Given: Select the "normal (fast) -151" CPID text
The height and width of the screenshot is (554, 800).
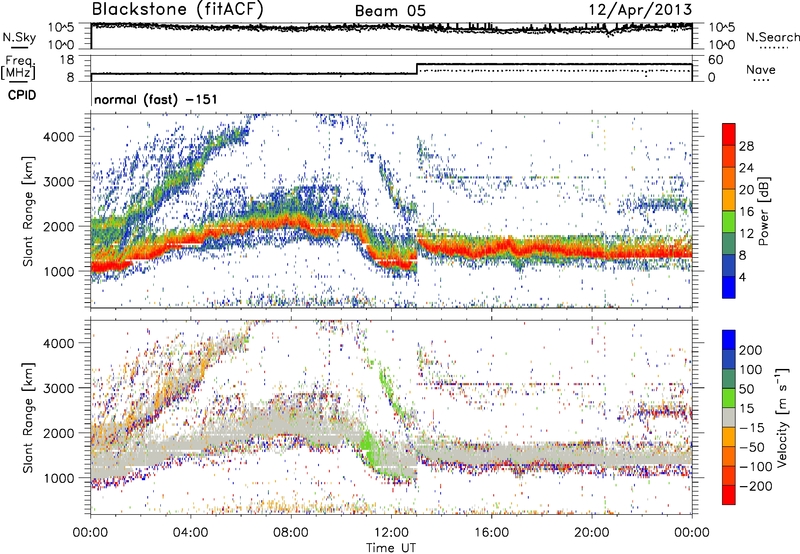Looking at the screenshot, I should [156, 99].
